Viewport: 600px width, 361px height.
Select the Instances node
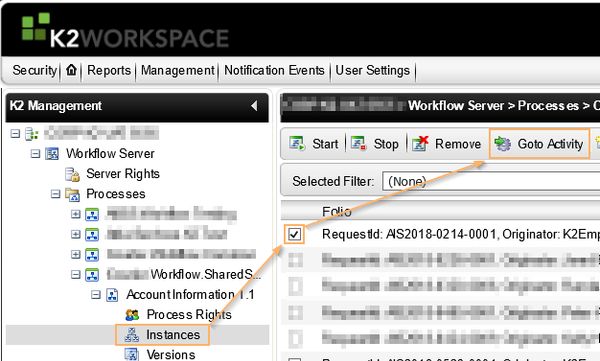173,335
